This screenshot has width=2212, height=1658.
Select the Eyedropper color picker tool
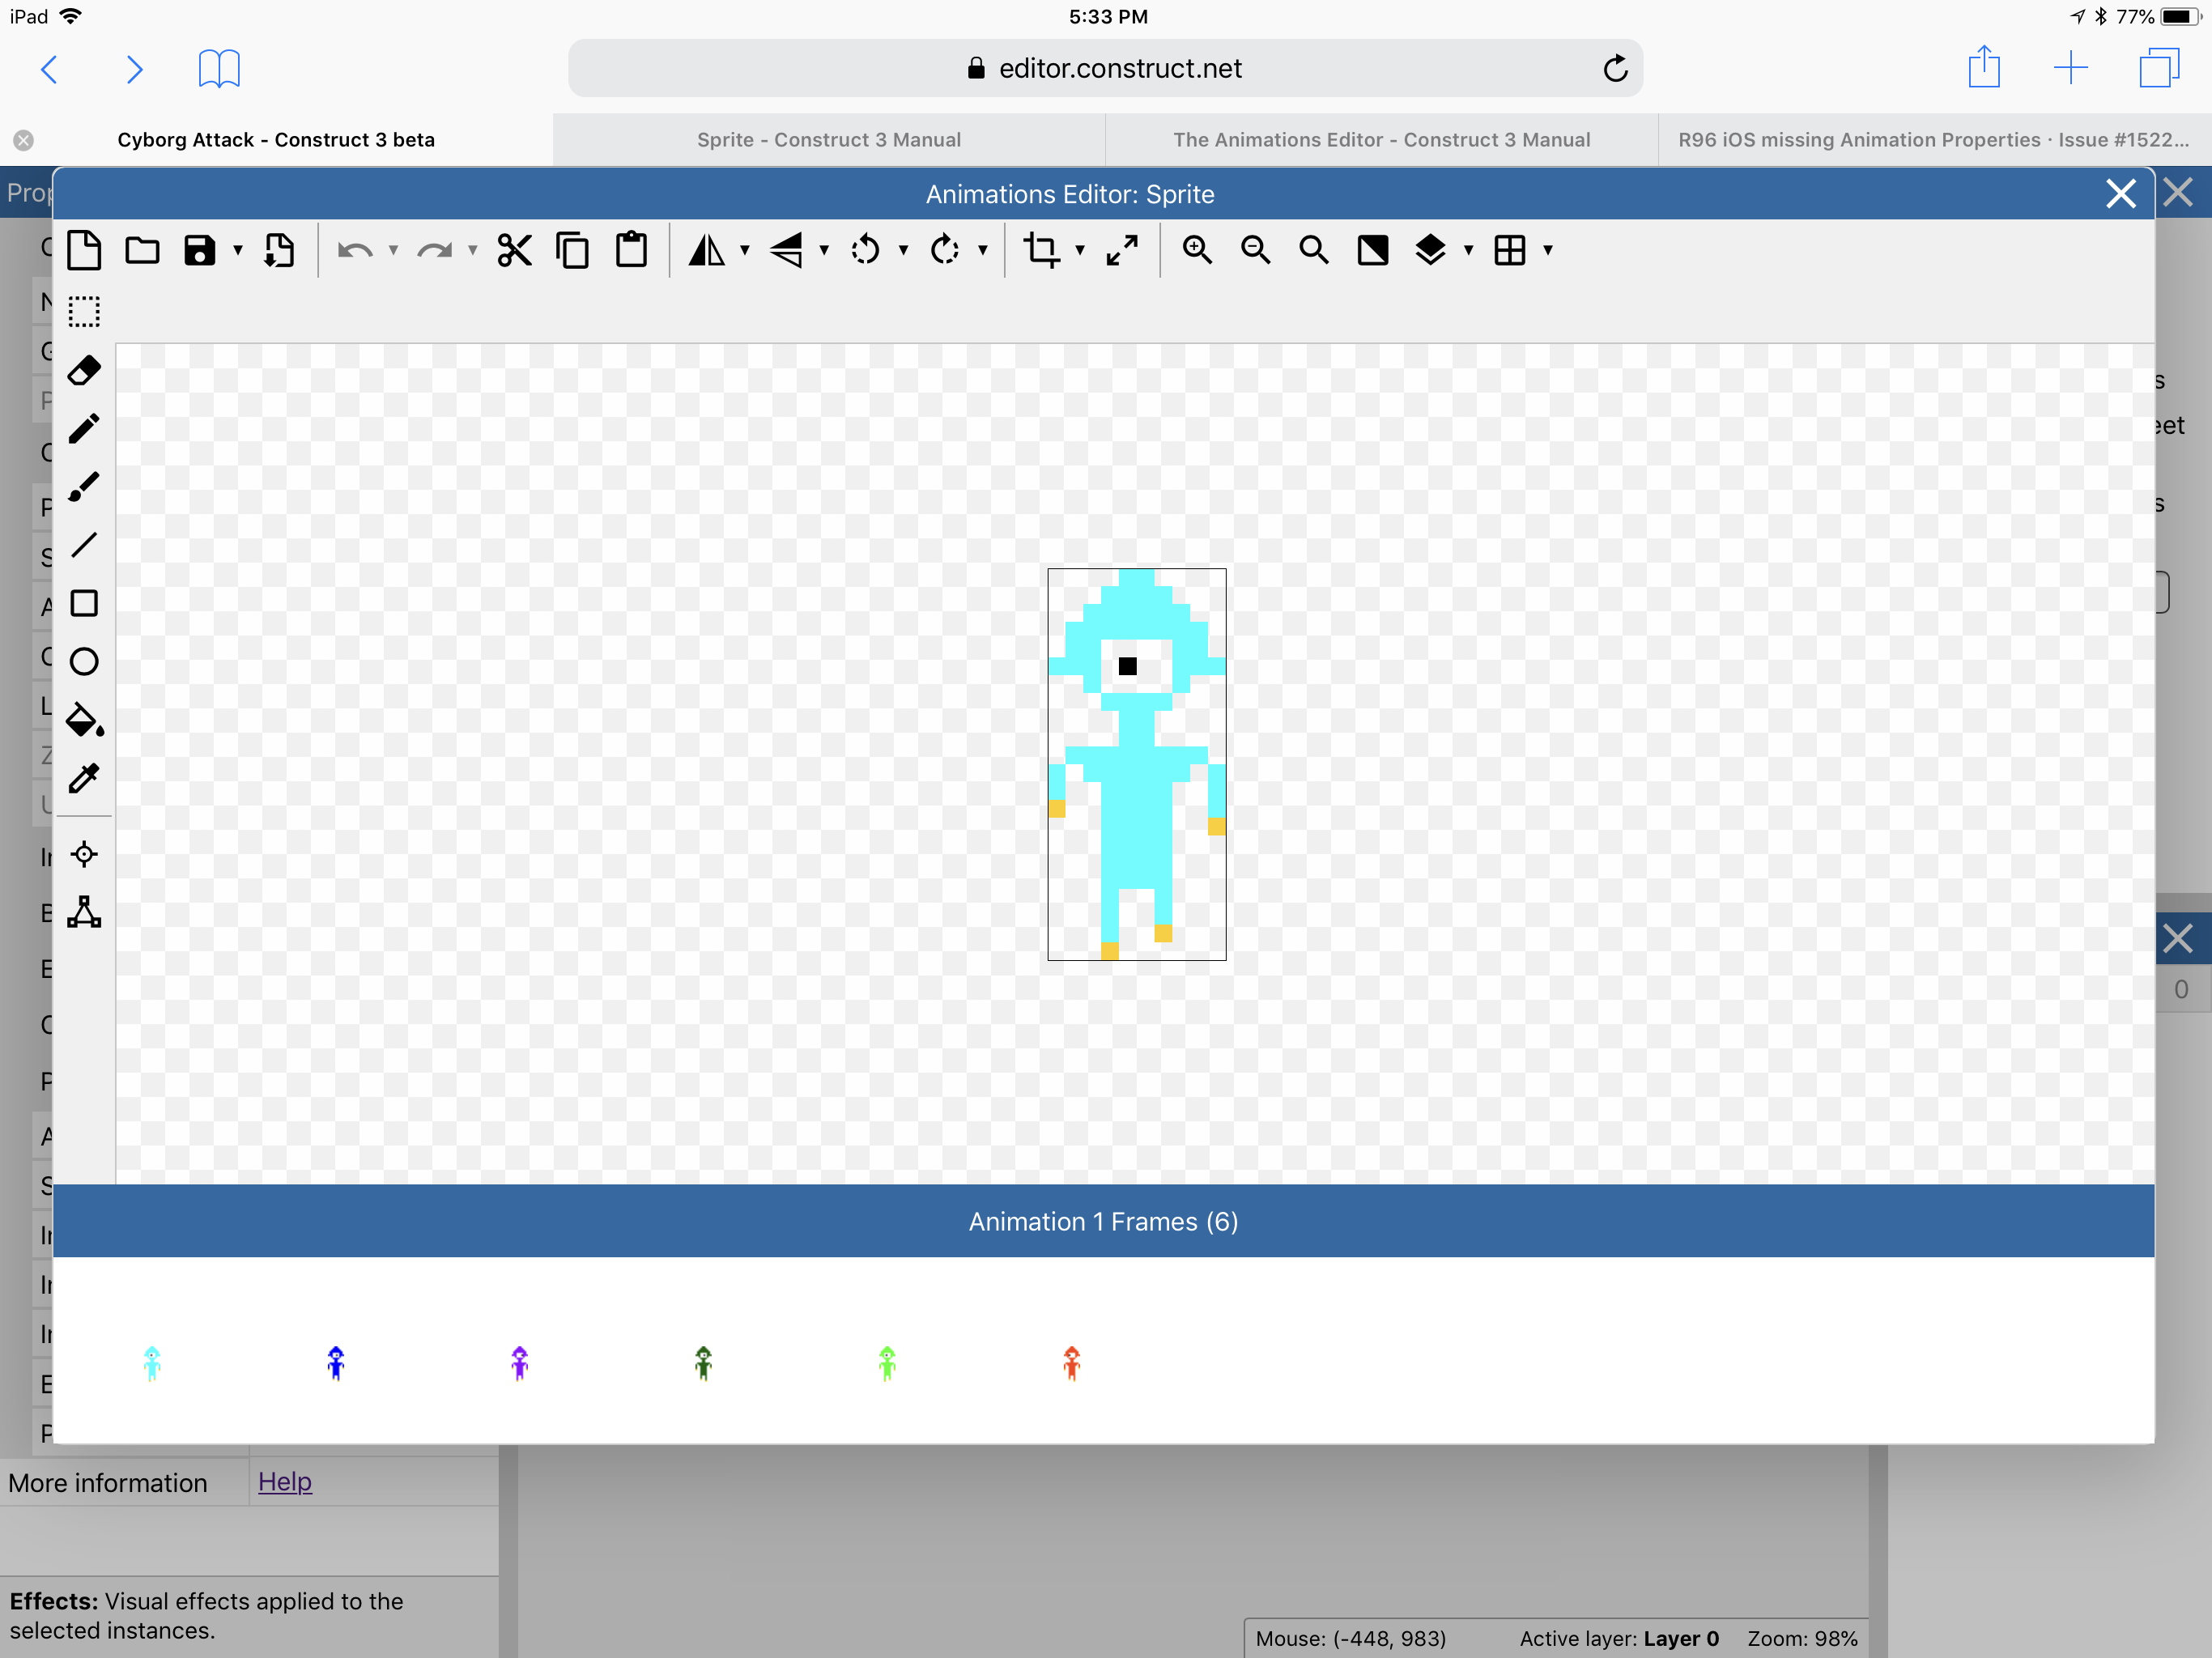coord(84,778)
